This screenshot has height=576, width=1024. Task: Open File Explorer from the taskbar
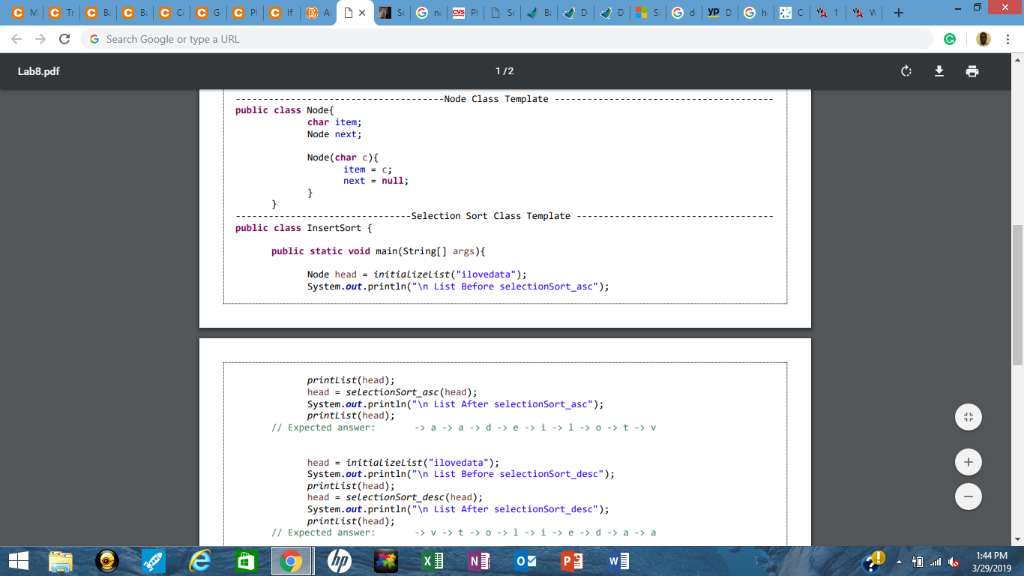coord(61,562)
